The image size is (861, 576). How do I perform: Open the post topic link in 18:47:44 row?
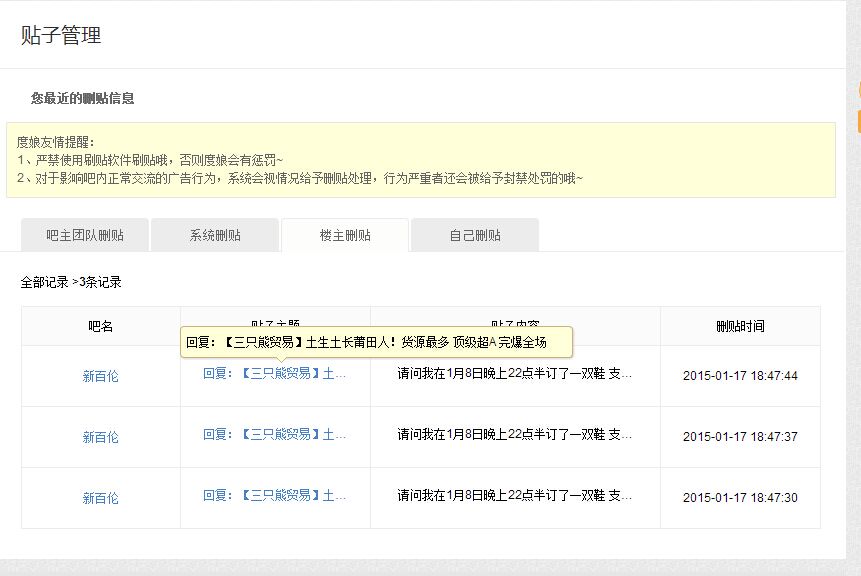[x=275, y=374]
